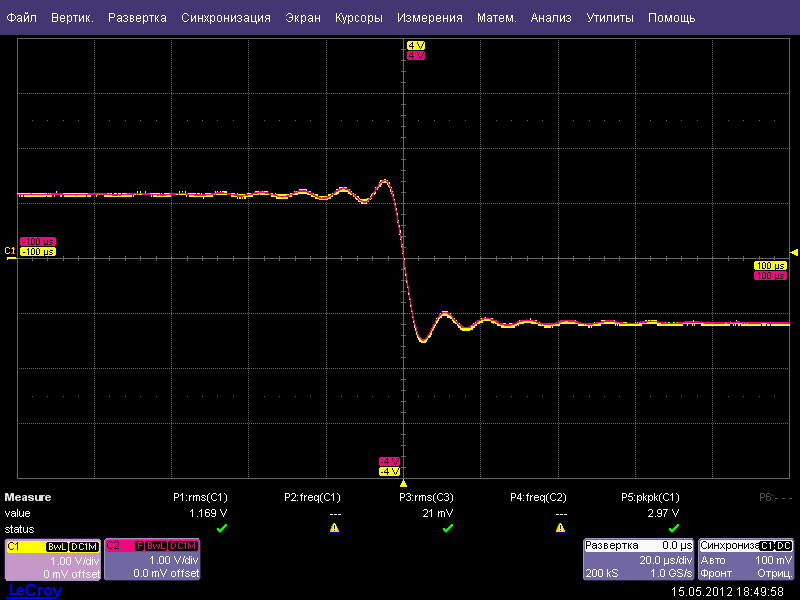Click the C1 channel descriptor box
Image resolution: width=800 pixels, height=600 pixels.
52,560
